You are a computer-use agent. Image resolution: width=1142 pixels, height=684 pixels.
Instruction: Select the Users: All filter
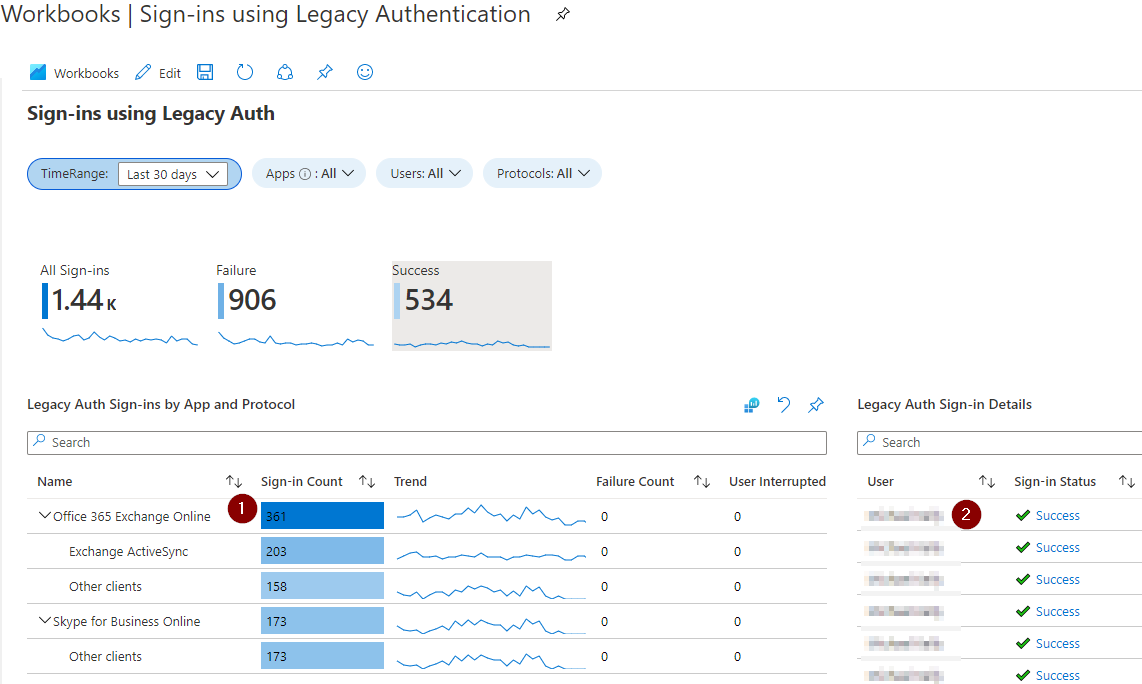click(424, 172)
